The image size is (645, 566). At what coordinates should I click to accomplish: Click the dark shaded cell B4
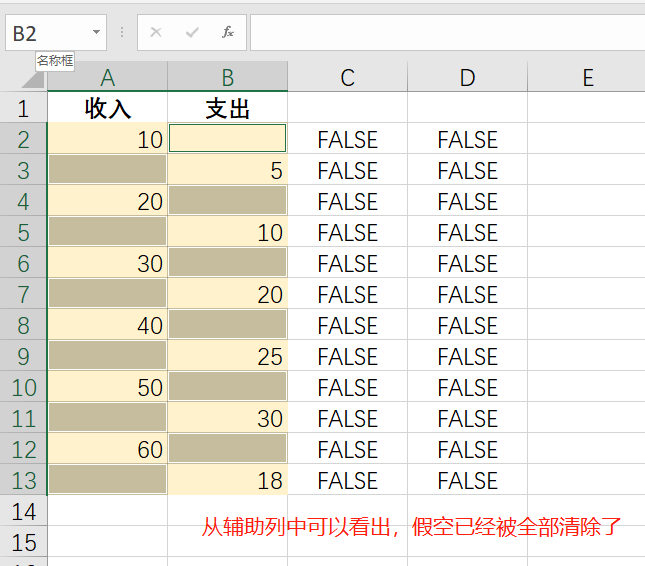point(227,200)
